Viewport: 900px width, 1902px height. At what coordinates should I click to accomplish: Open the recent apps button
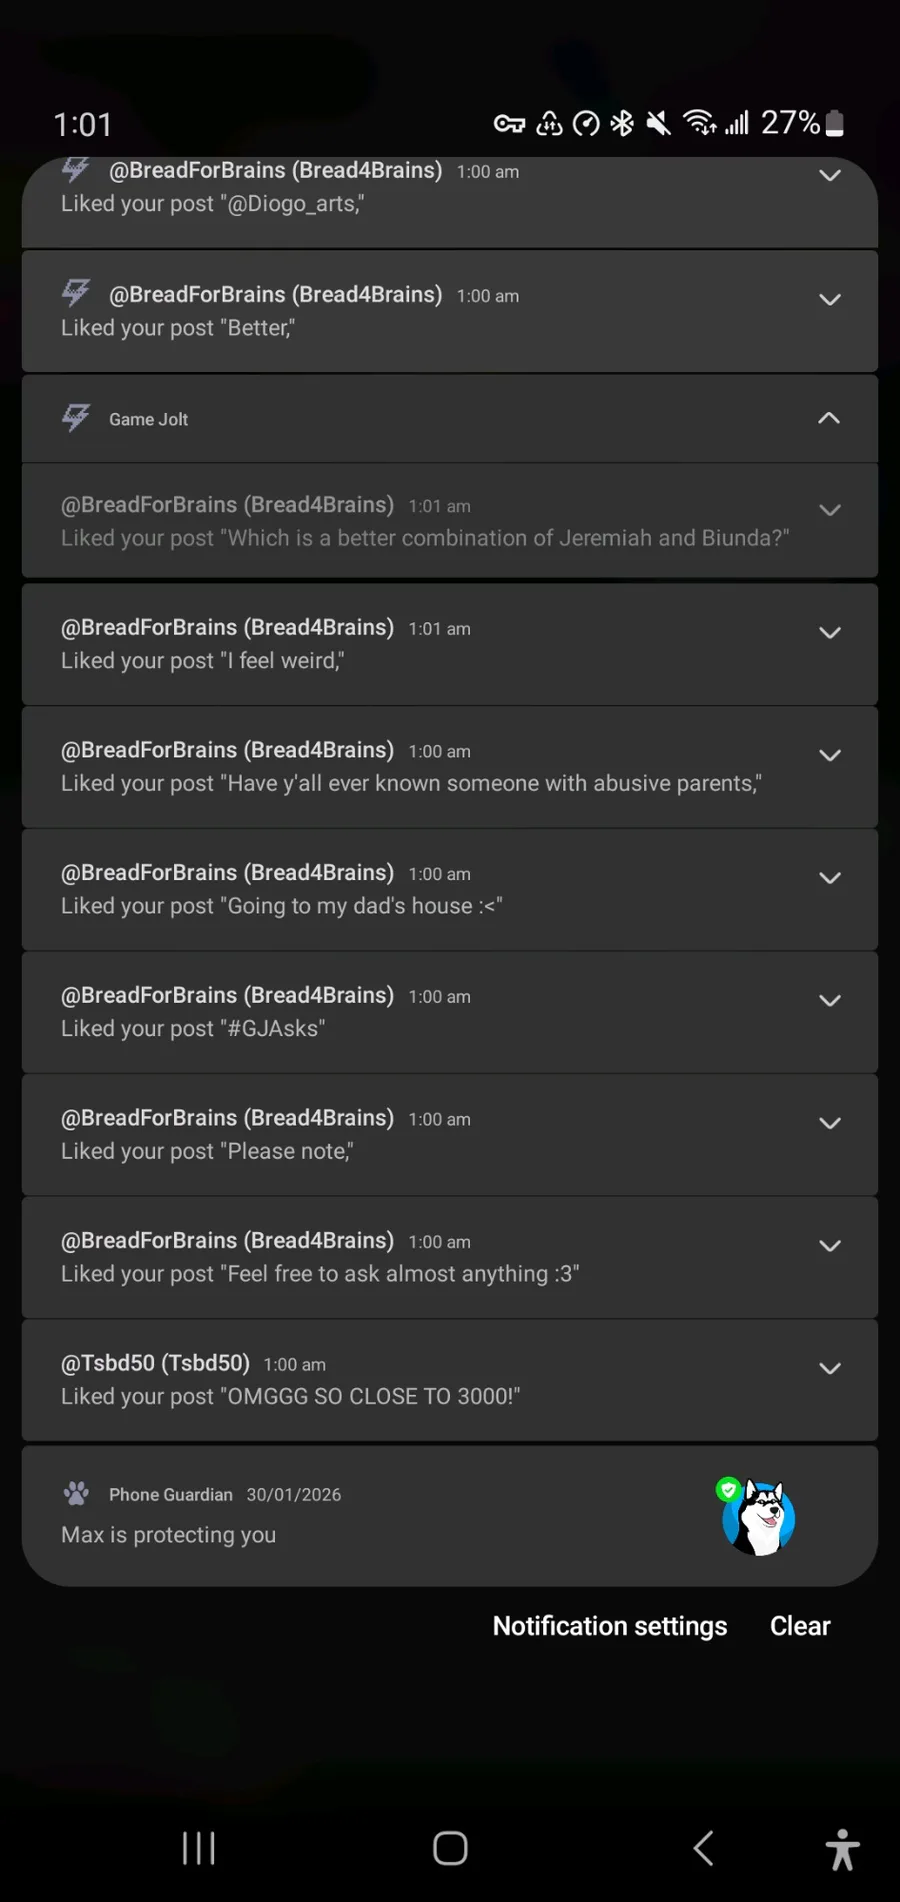(x=199, y=1848)
